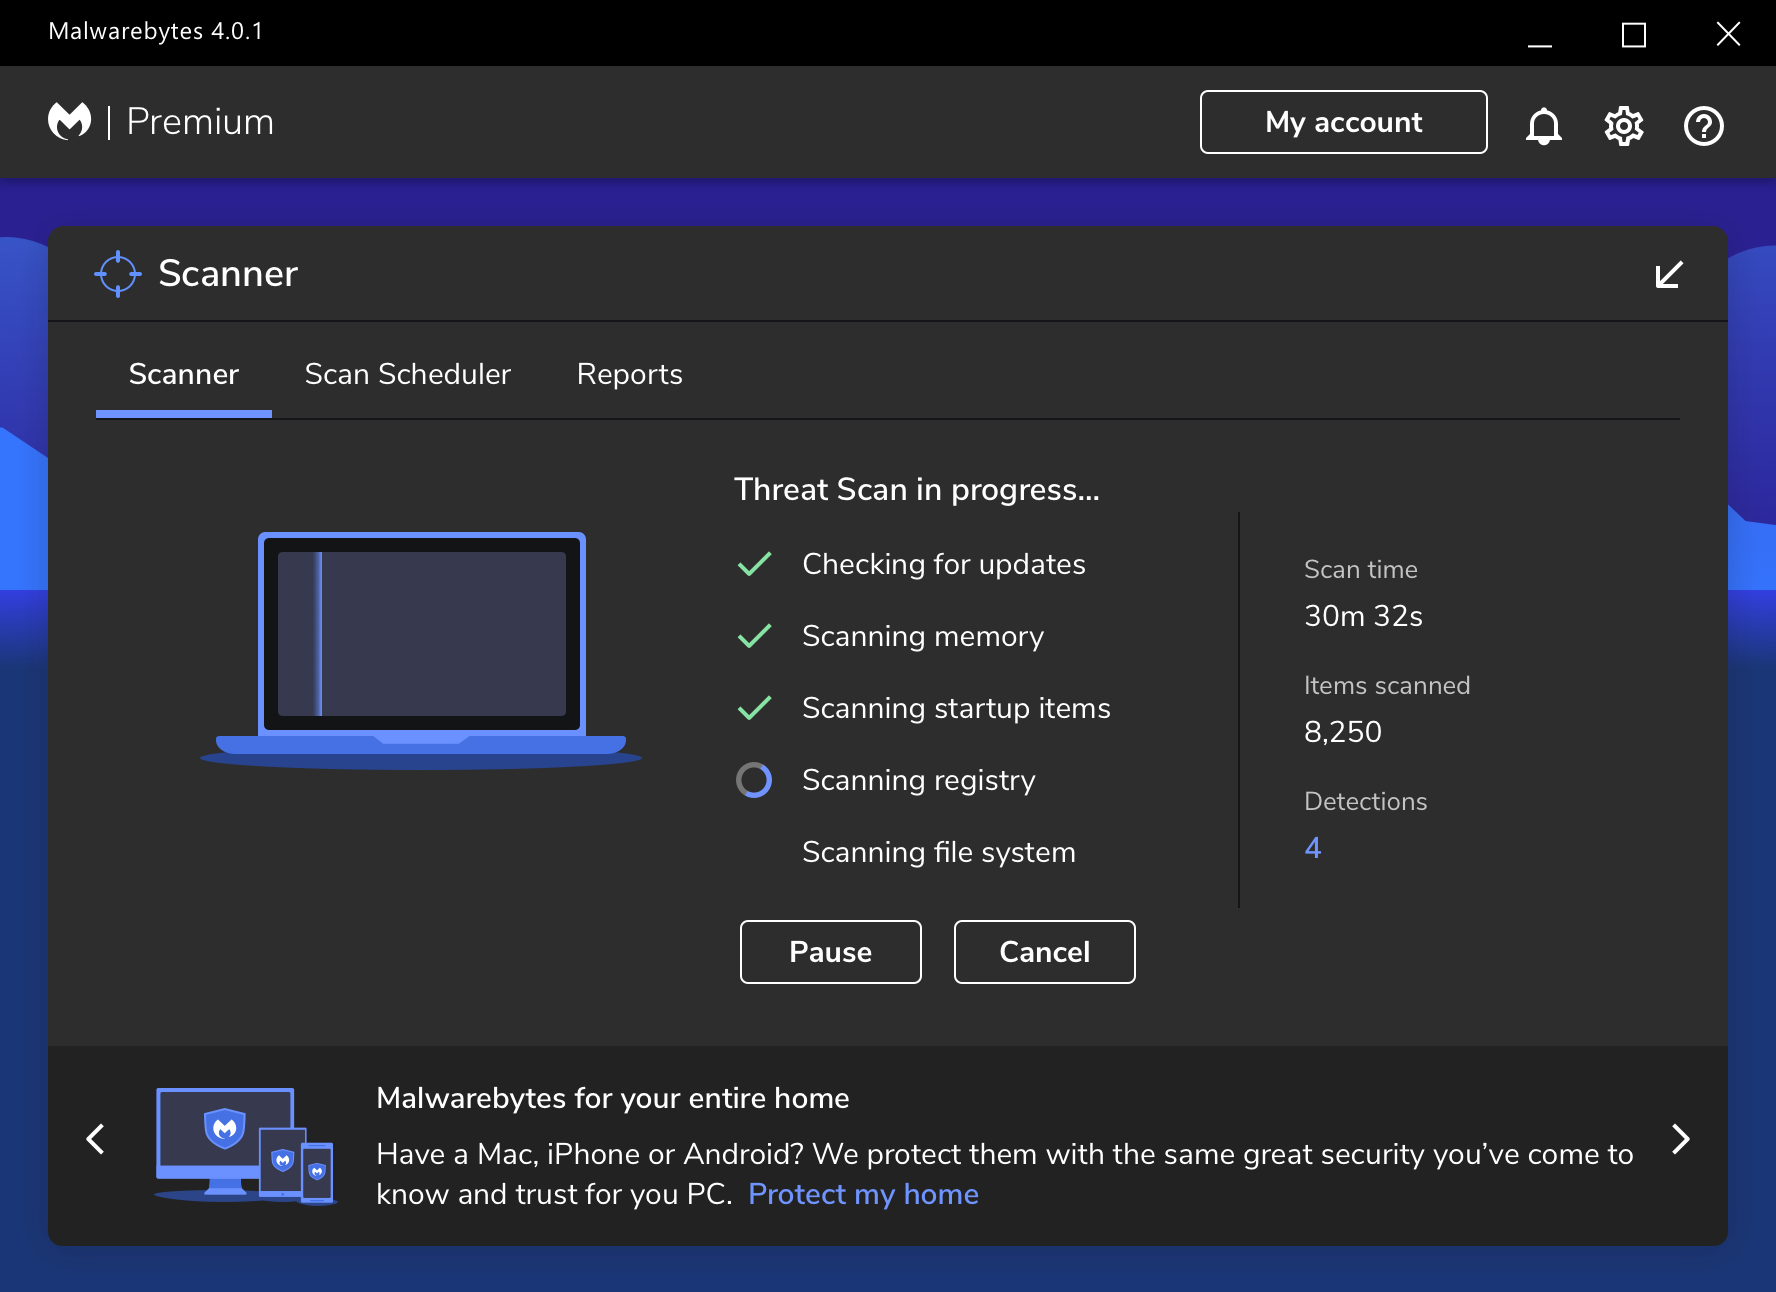Open the Reports tab
The image size is (1776, 1292).
(630, 374)
